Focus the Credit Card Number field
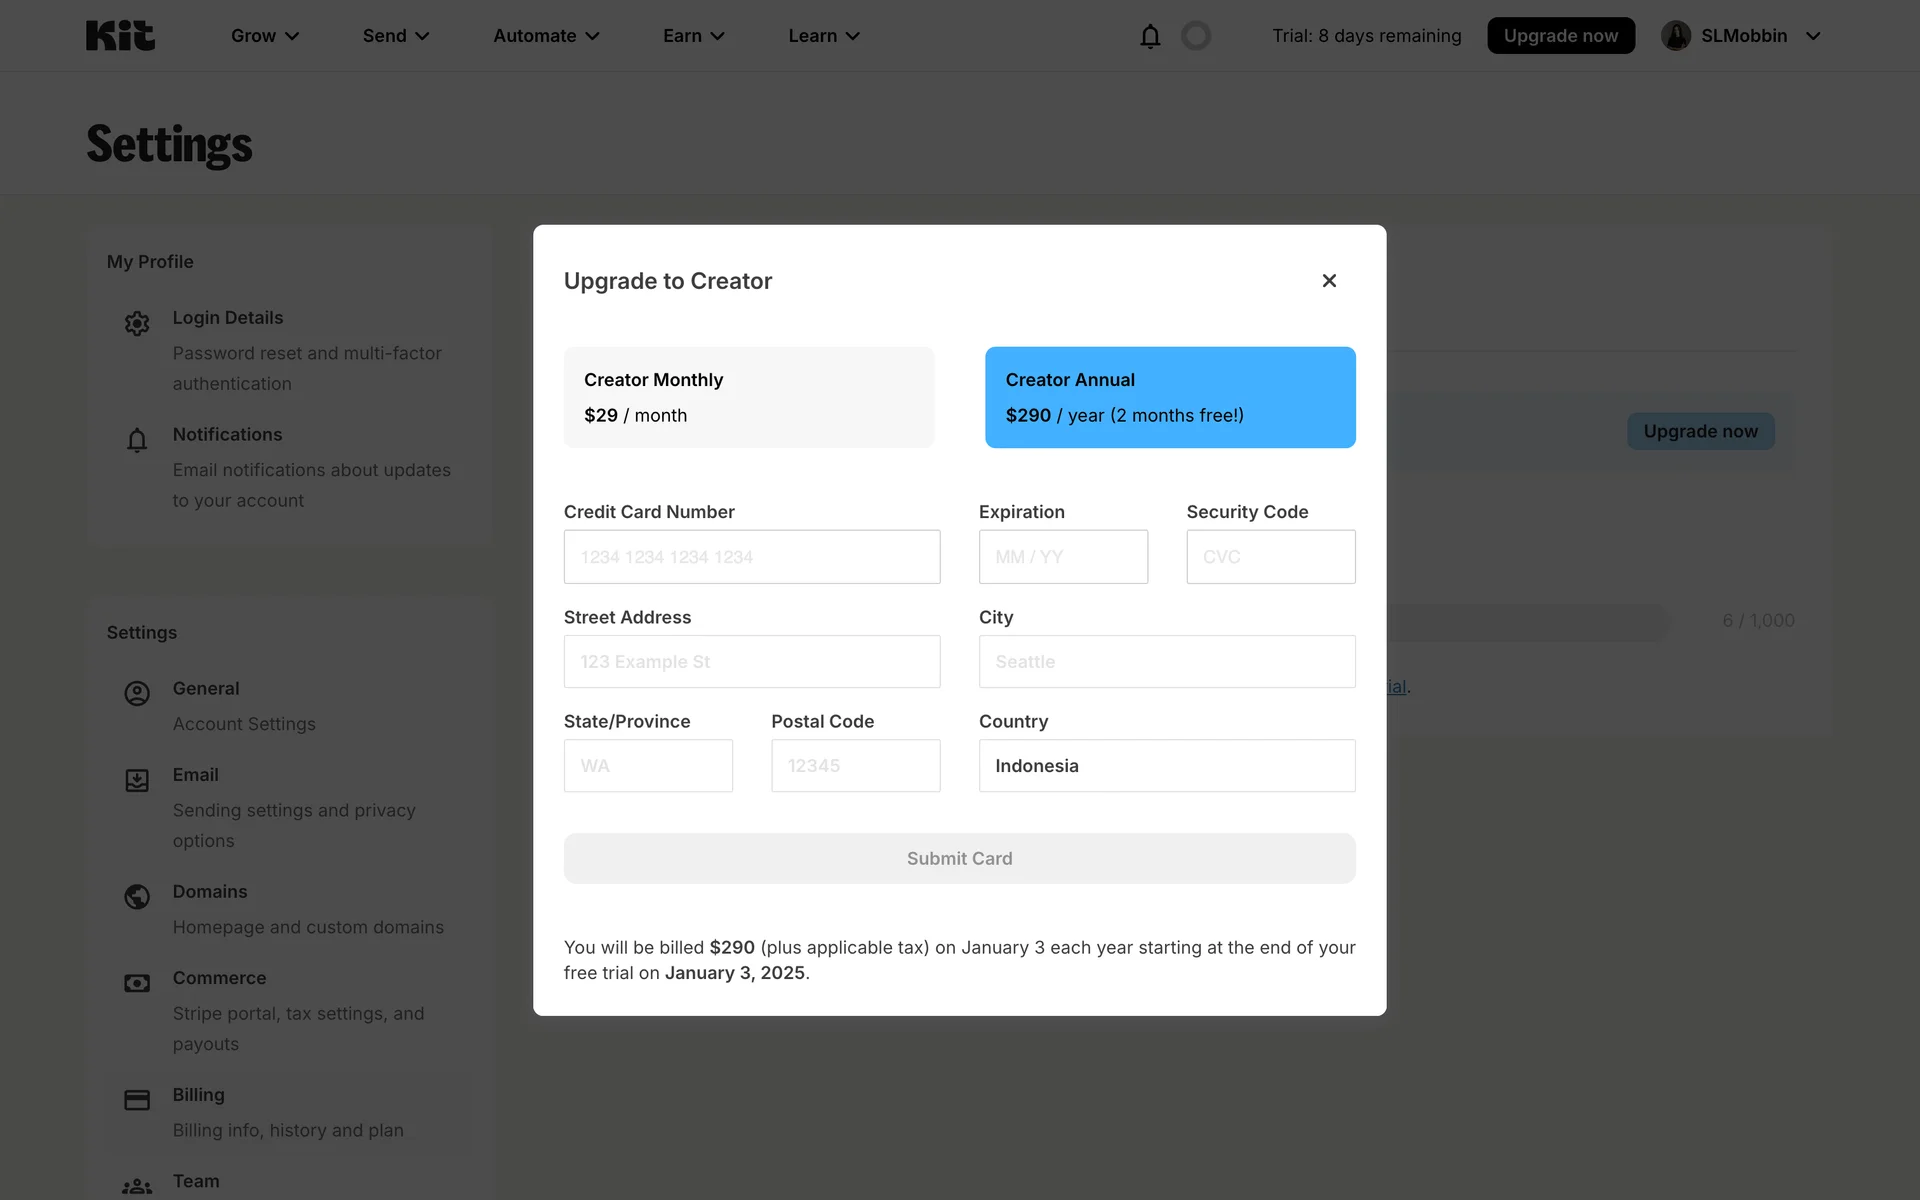 pyautogui.click(x=752, y=557)
